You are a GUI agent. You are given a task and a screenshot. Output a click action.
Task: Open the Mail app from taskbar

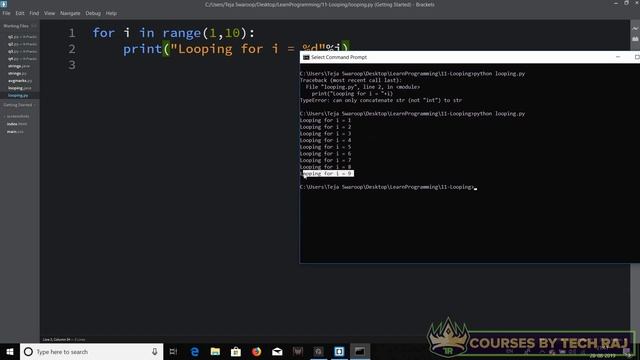[x=277, y=351]
